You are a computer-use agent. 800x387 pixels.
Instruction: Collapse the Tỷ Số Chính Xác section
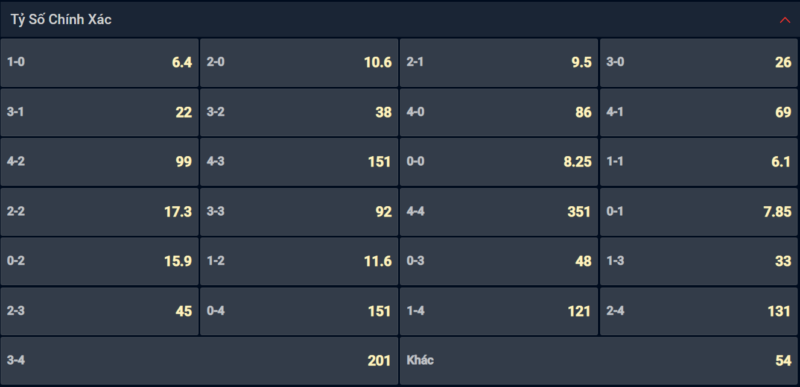785,20
